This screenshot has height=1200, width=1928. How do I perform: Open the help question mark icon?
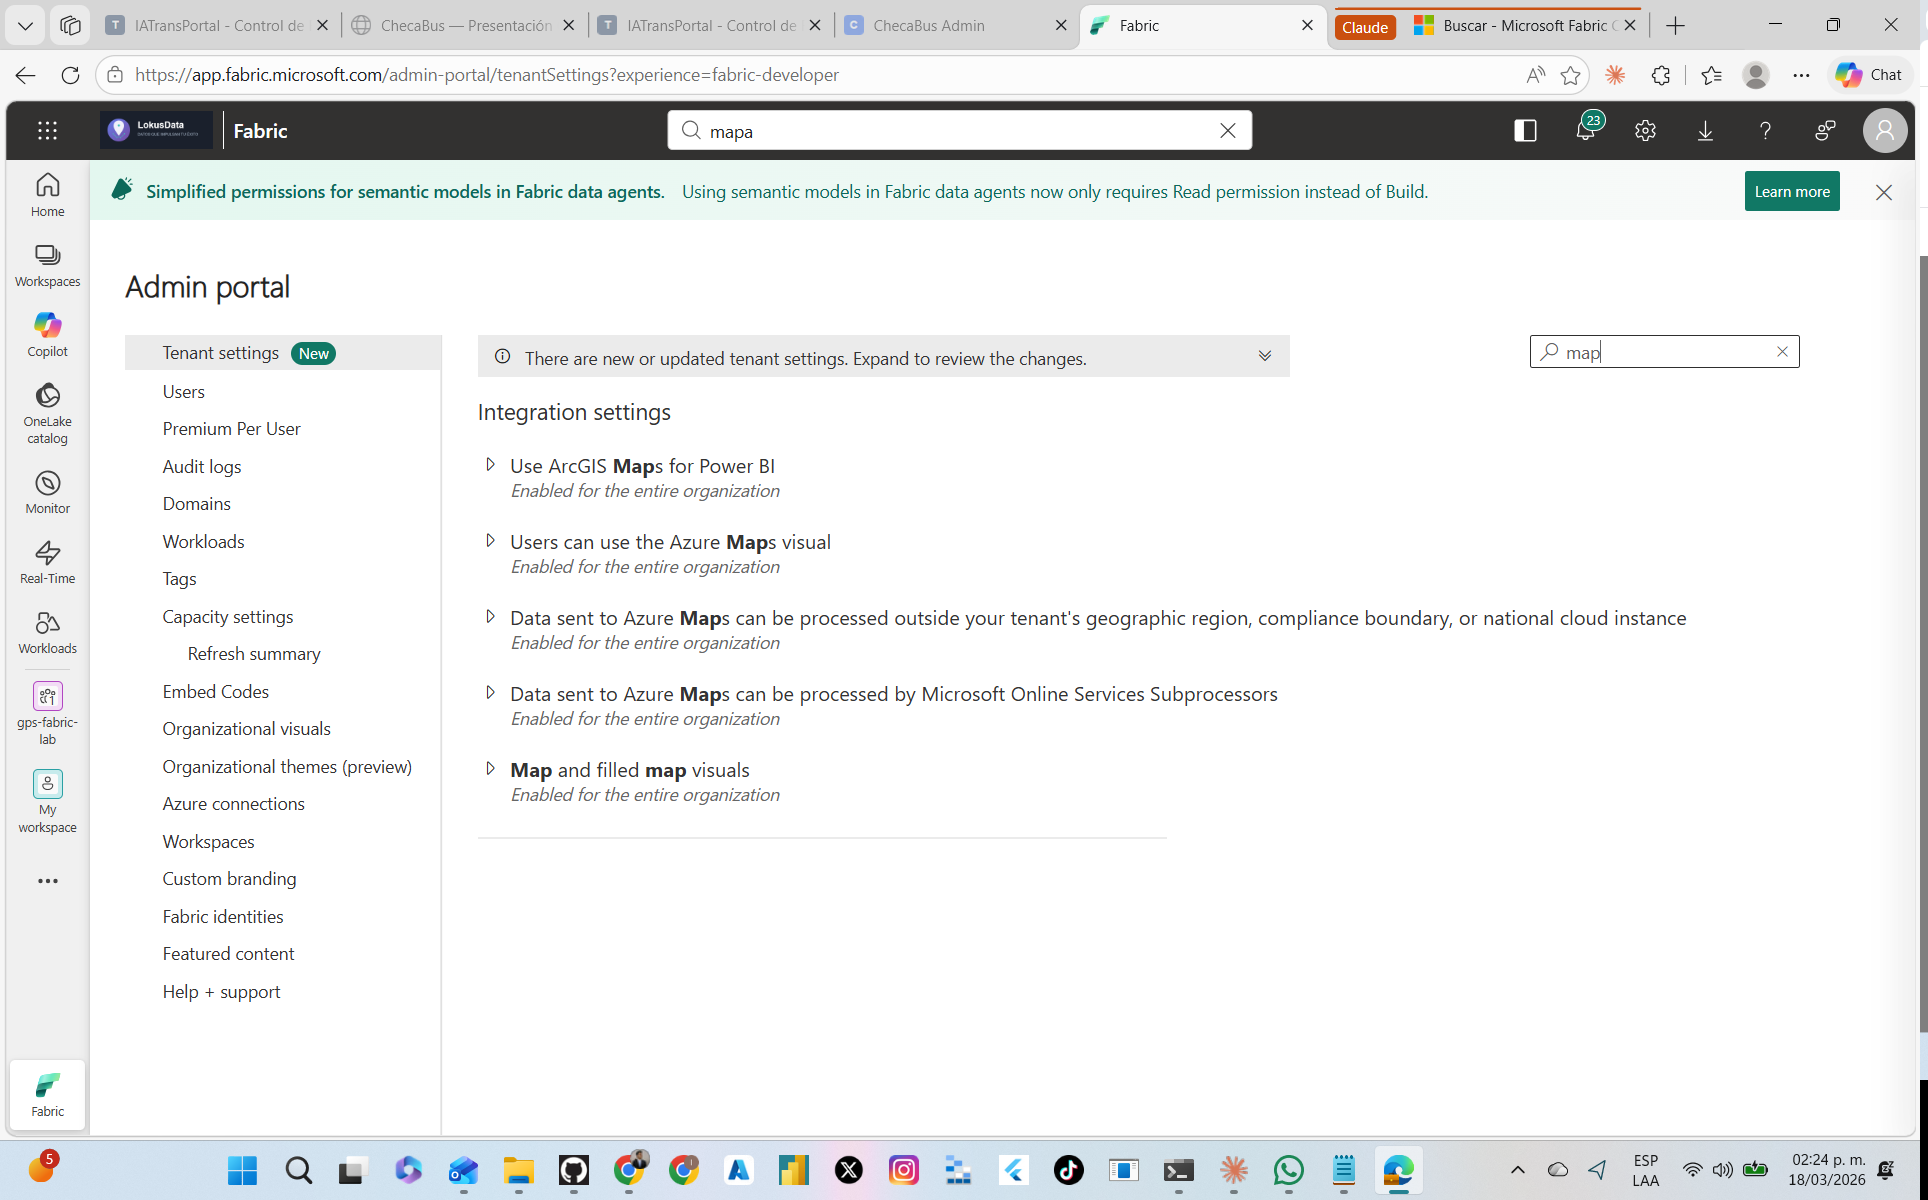(1765, 131)
